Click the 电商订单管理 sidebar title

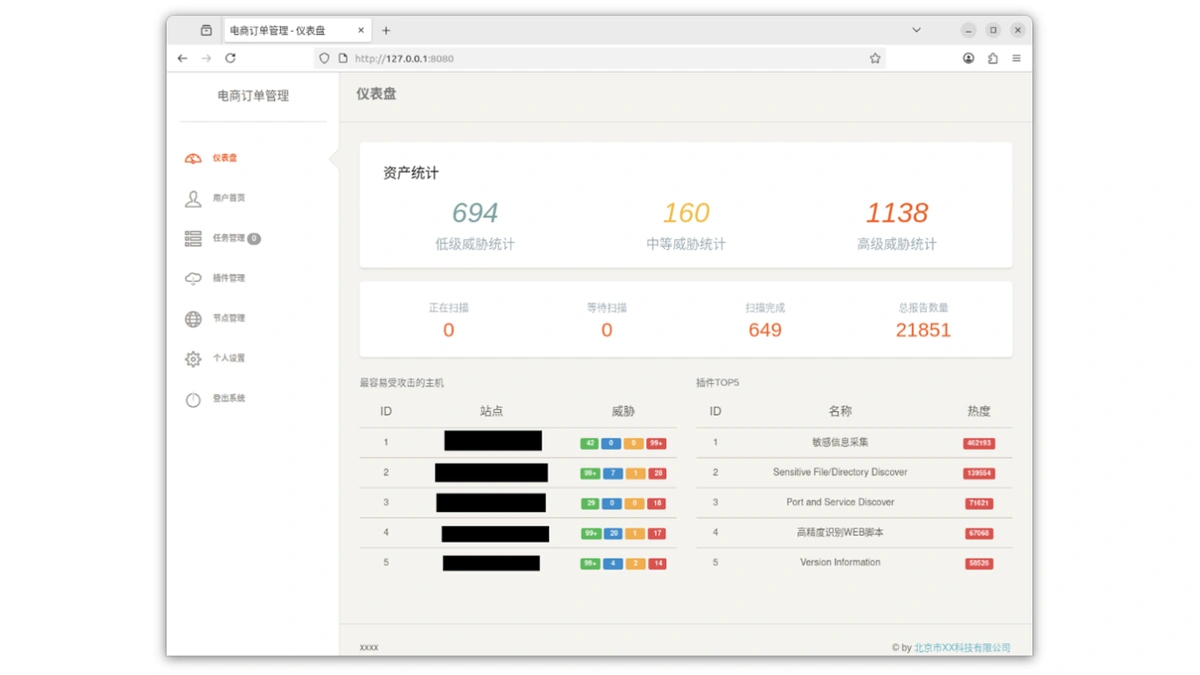(253, 96)
